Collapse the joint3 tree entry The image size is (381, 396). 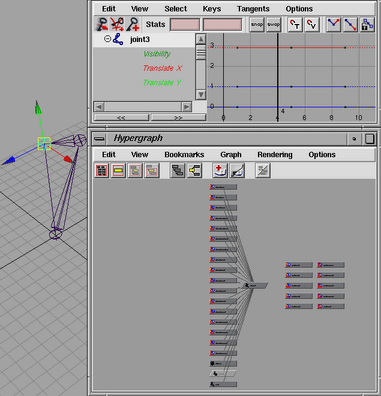tap(107, 39)
